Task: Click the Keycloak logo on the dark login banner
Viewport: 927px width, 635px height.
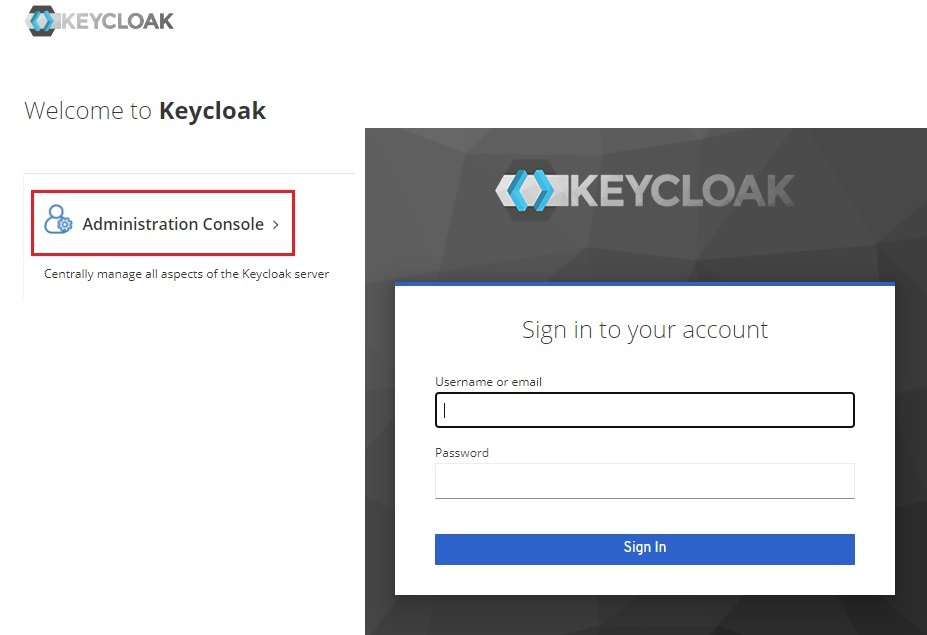Action: 644,189
